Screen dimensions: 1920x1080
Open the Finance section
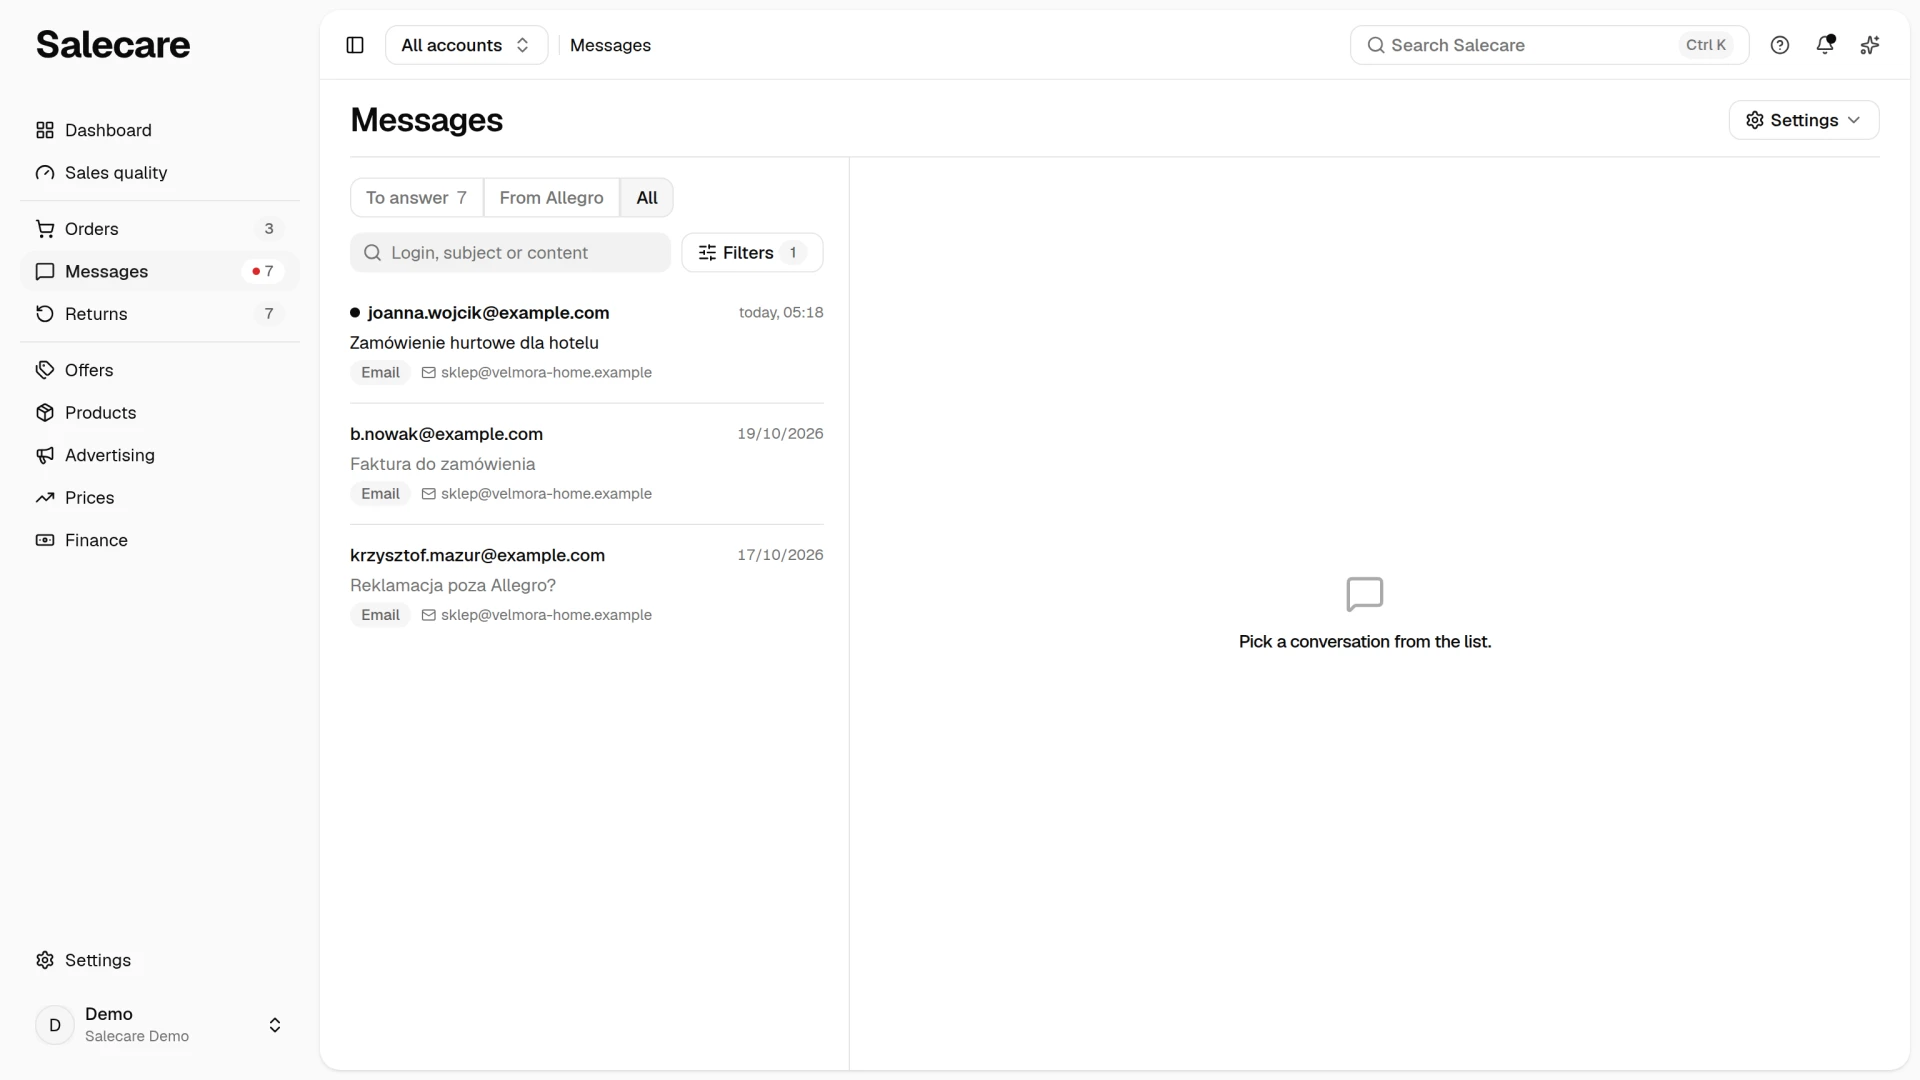tap(160, 540)
